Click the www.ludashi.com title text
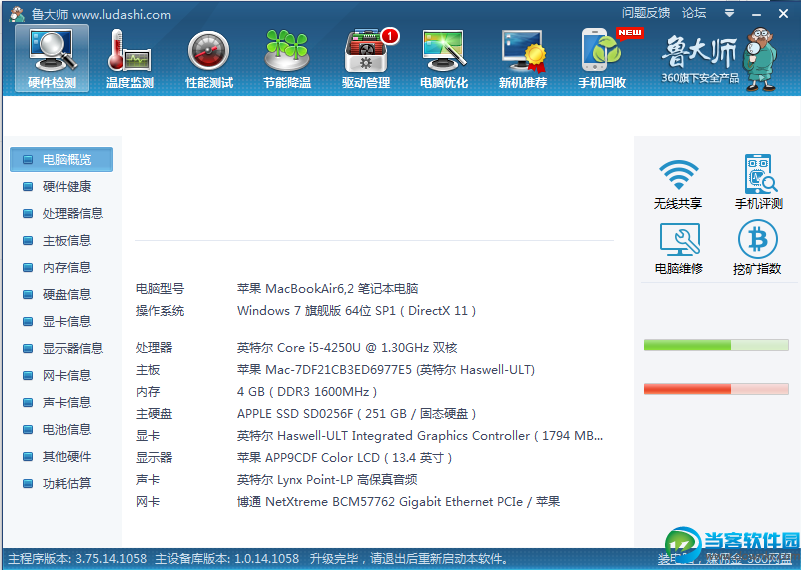Image resolution: width=801 pixels, height=570 pixels. (122, 15)
